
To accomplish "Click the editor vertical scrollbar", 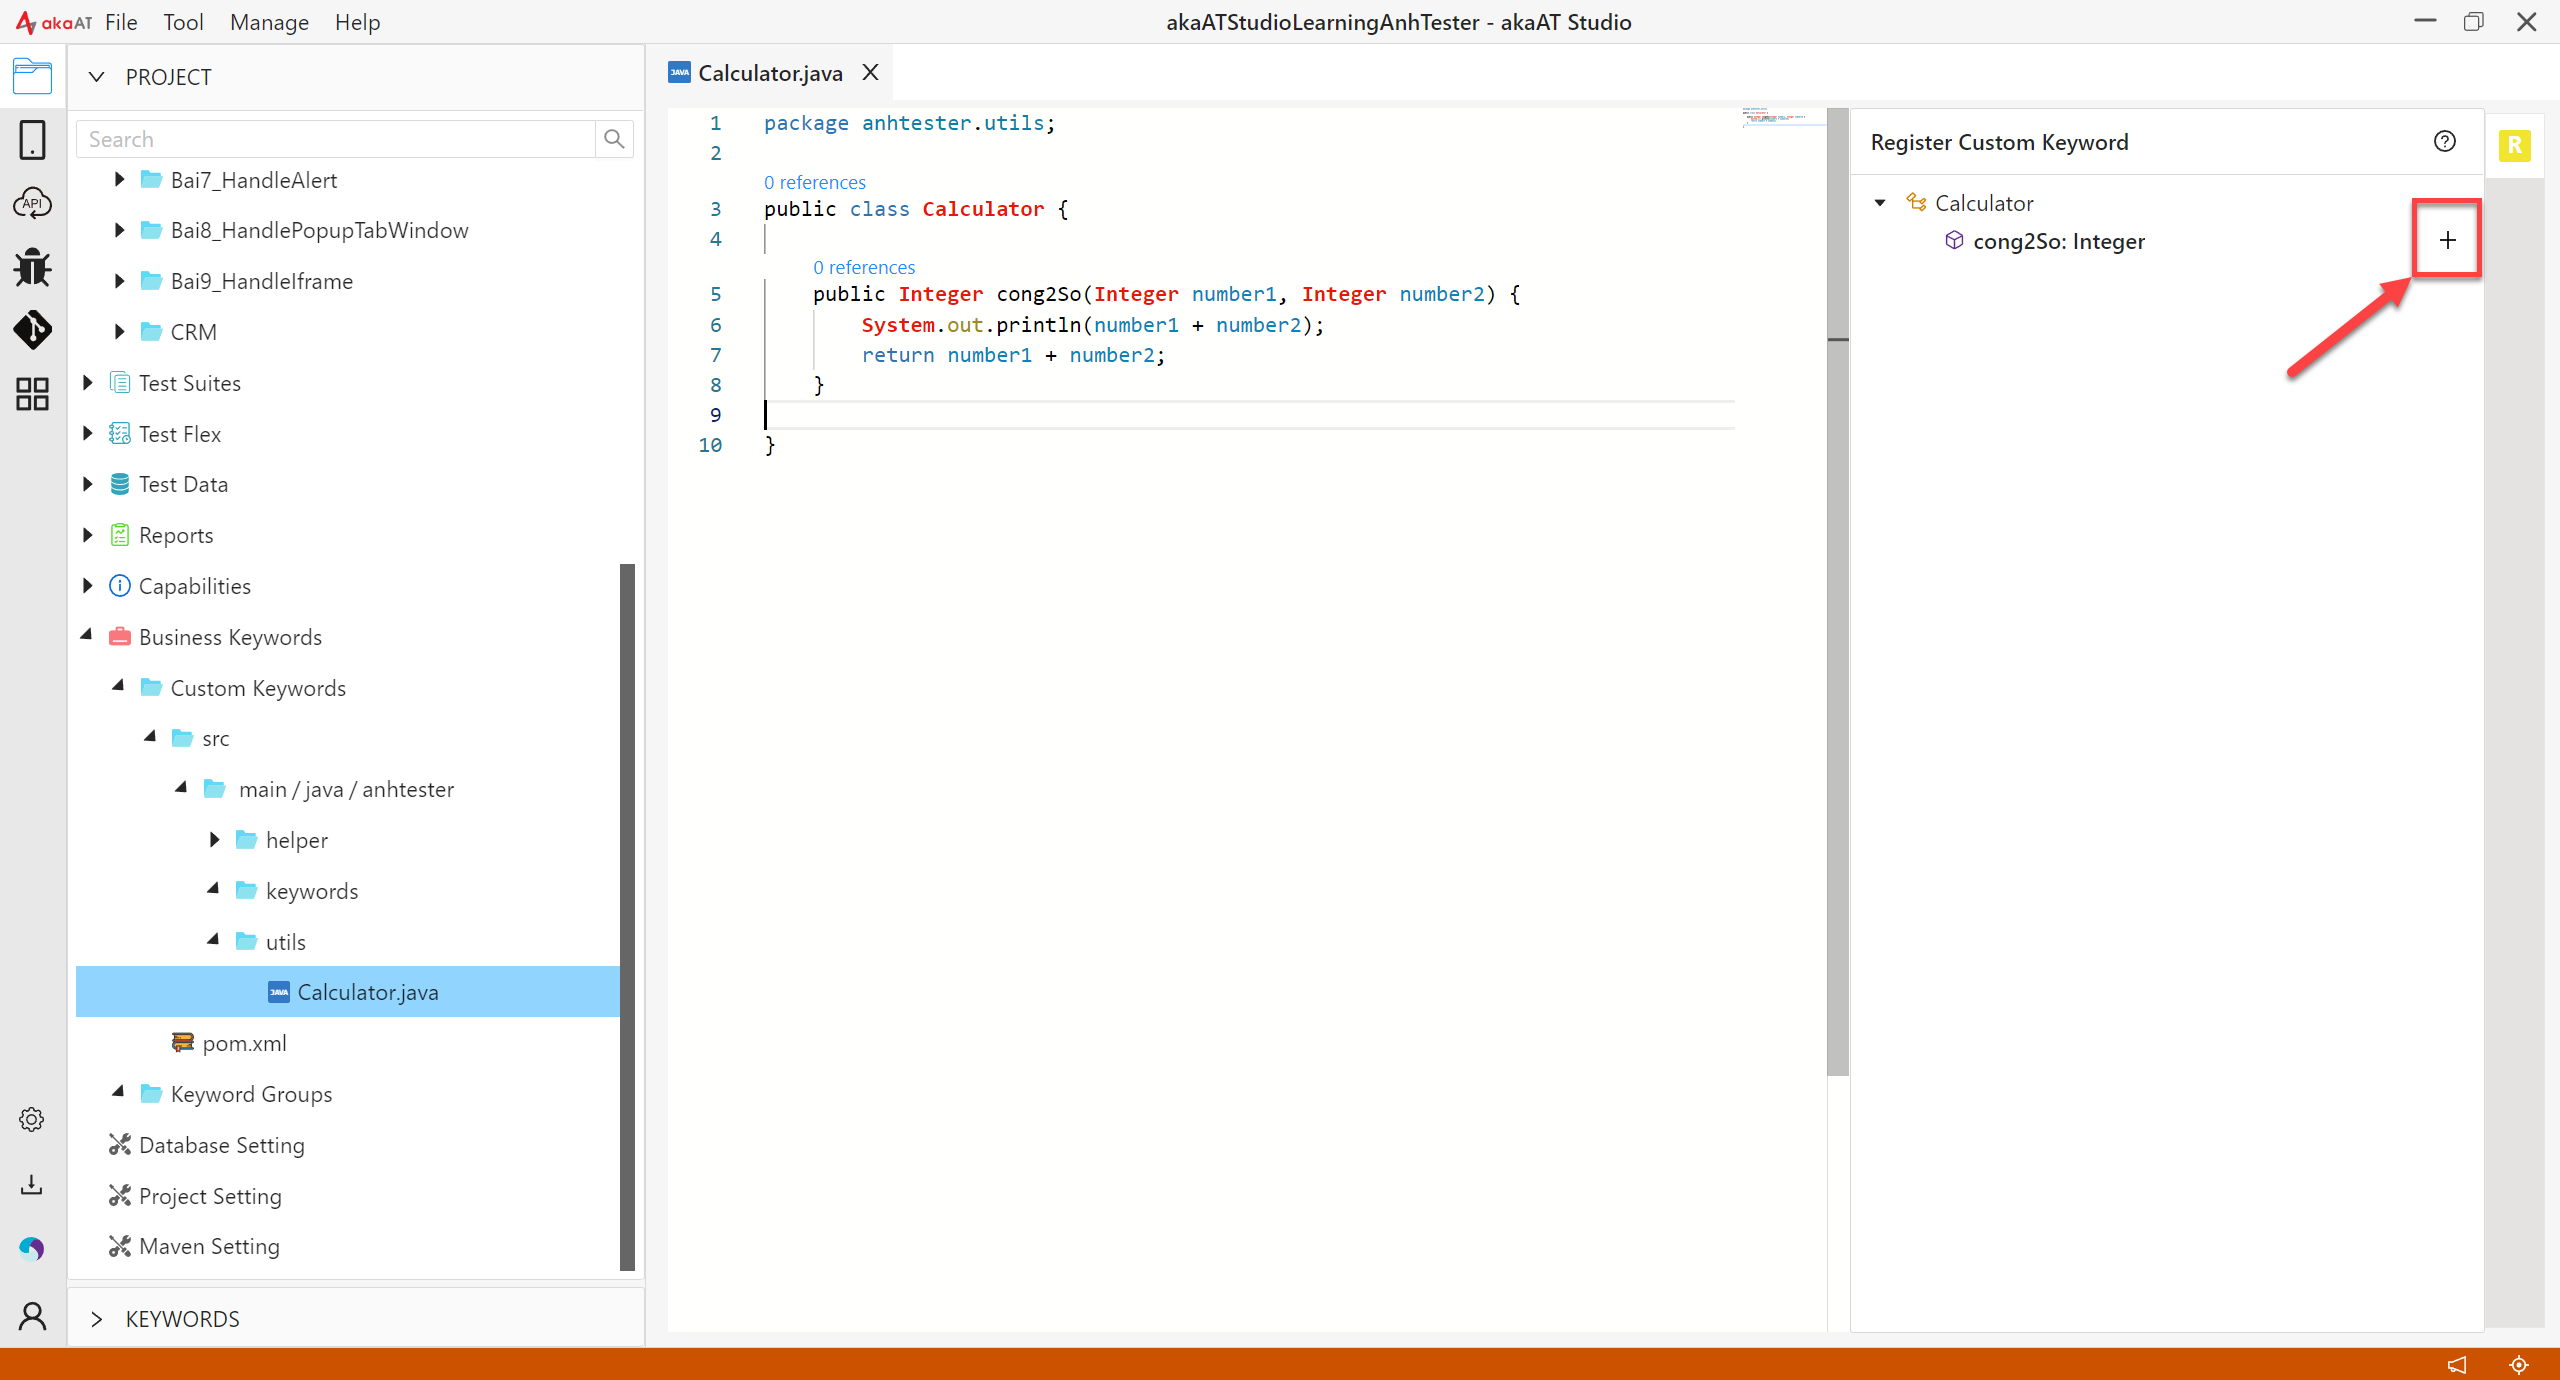I will (1837, 590).
